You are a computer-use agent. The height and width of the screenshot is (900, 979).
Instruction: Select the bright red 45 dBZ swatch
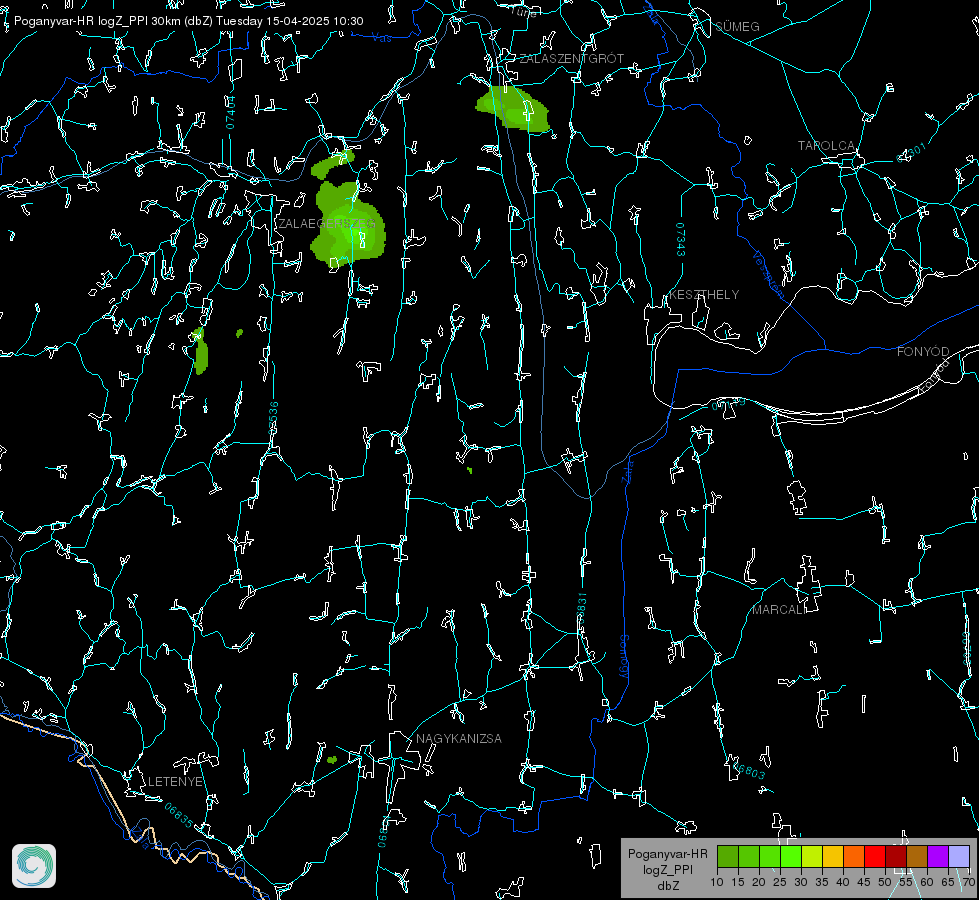pyautogui.click(x=875, y=856)
